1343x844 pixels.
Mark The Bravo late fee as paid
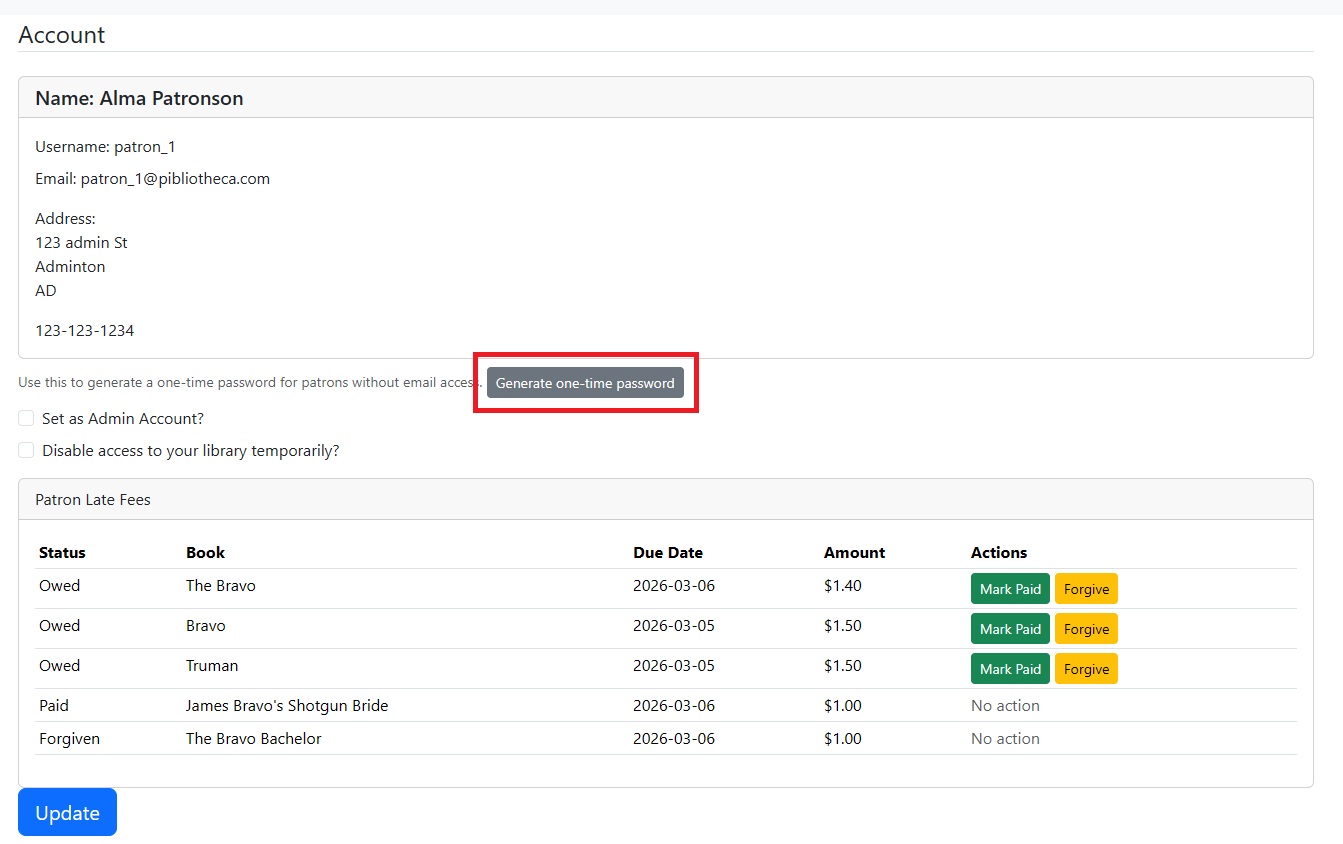coord(1010,589)
